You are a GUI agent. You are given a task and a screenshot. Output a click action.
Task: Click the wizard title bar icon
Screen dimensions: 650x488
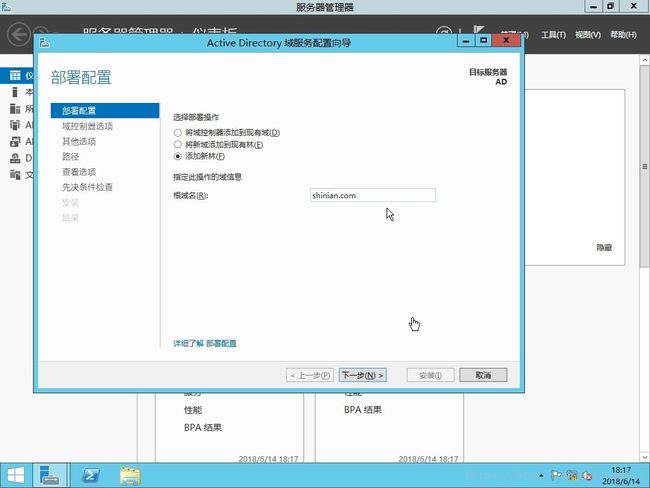click(45, 42)
